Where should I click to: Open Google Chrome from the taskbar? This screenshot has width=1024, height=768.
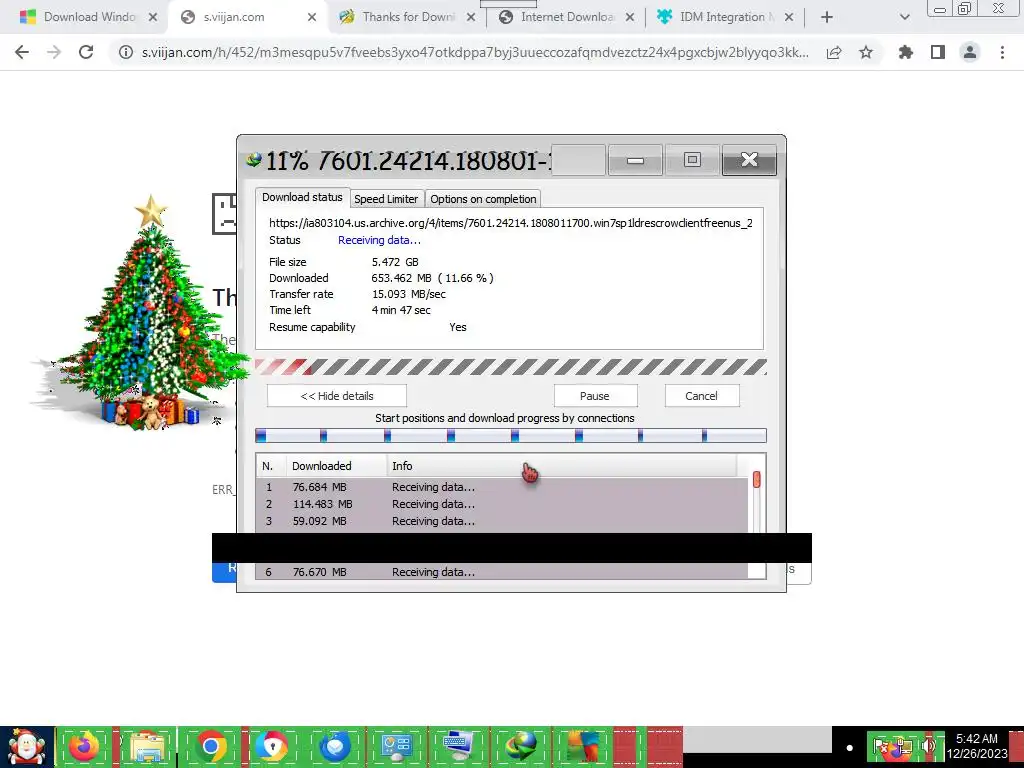click(x=210, y=747)
